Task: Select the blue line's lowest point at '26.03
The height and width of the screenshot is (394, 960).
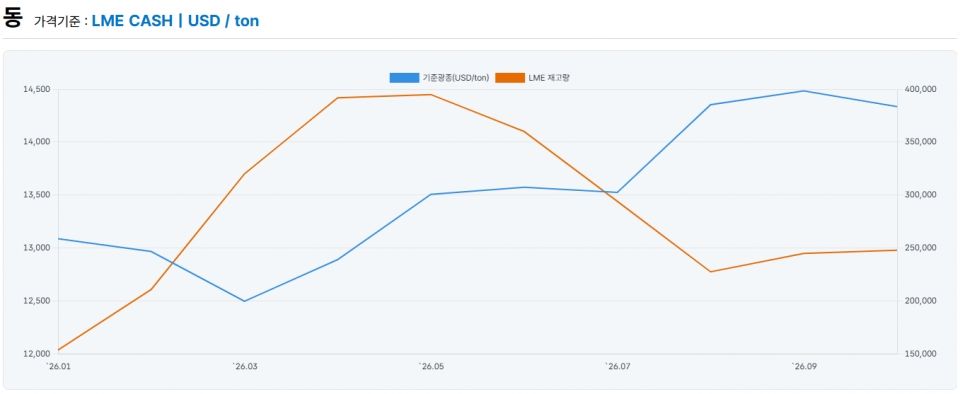Action: point(244,301)
